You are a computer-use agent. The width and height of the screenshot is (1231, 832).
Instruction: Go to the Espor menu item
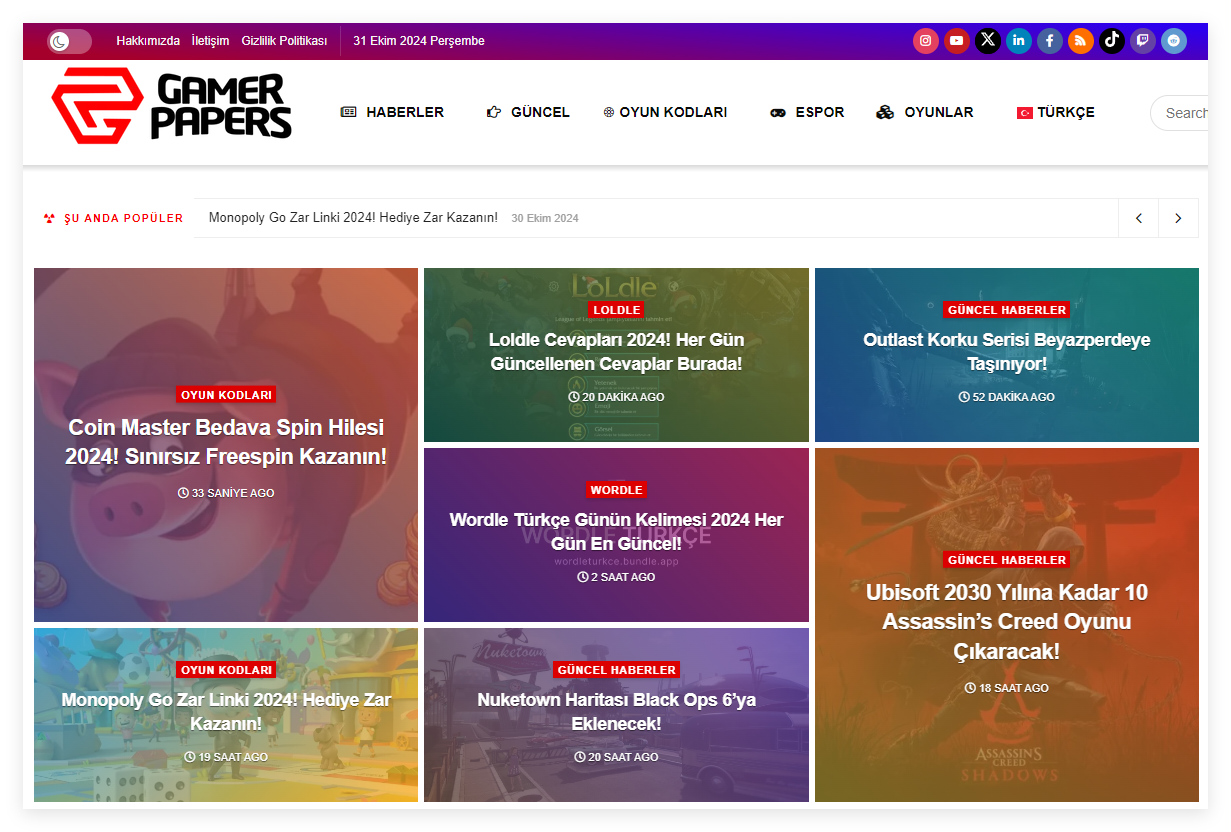807,113
